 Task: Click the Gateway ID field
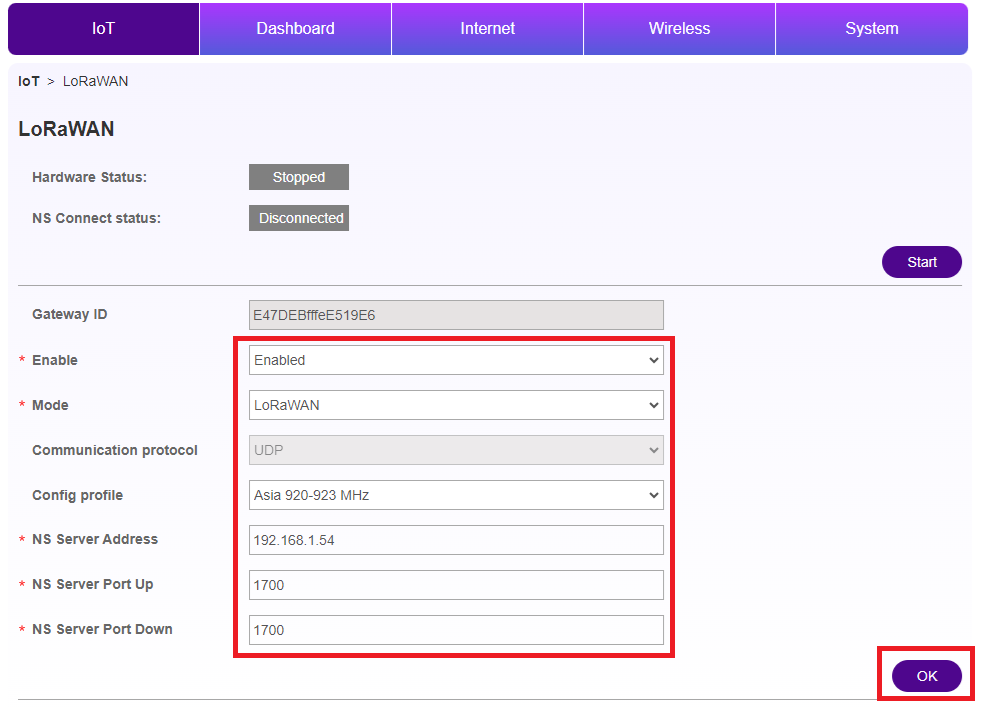point(456,315)
